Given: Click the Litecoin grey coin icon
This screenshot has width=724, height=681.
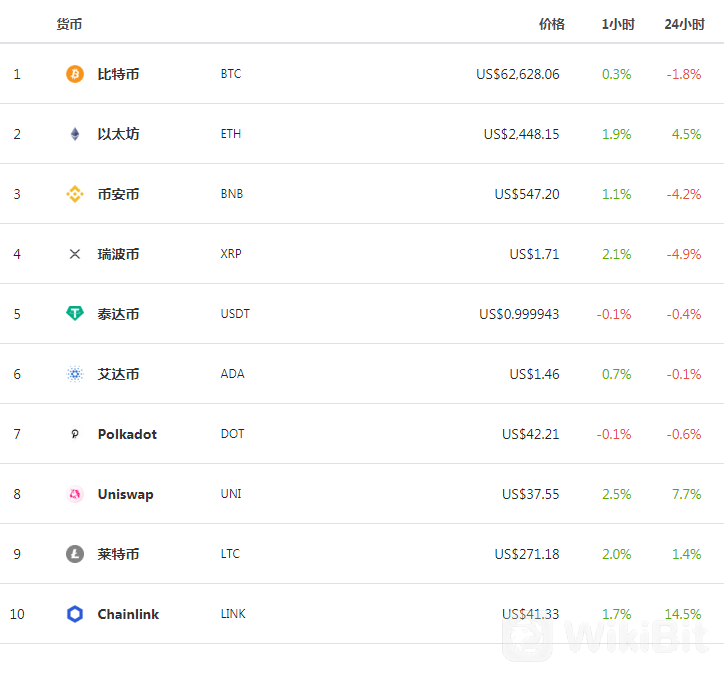Looking at the screenshot, I should tap(75, 554).
